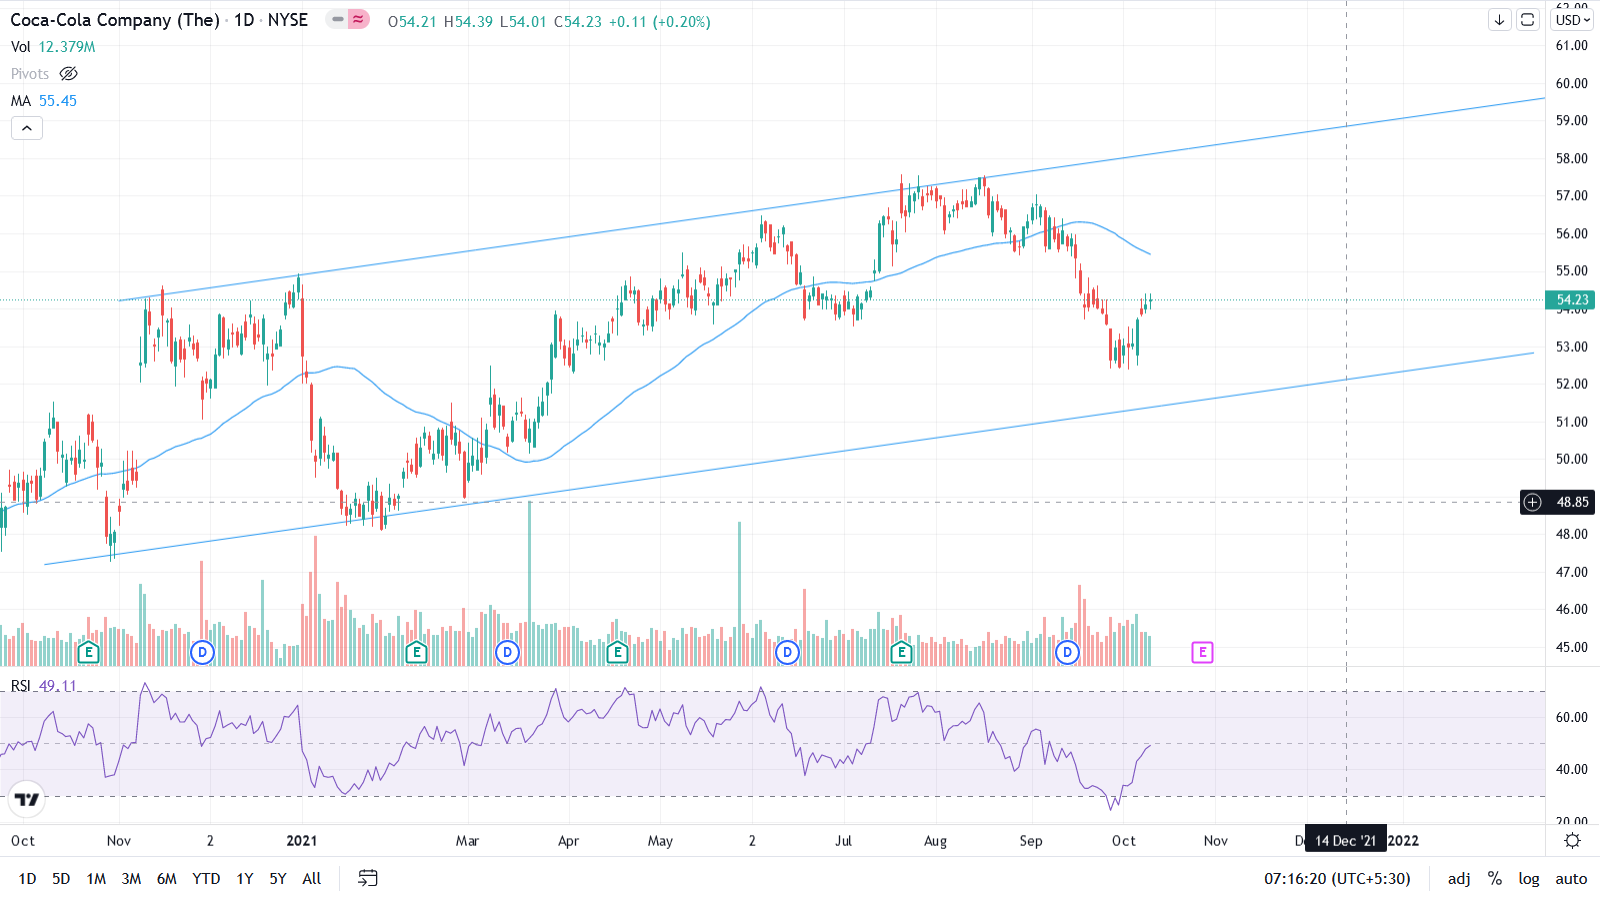Click the NYSE exchange label

pos(288,20)
